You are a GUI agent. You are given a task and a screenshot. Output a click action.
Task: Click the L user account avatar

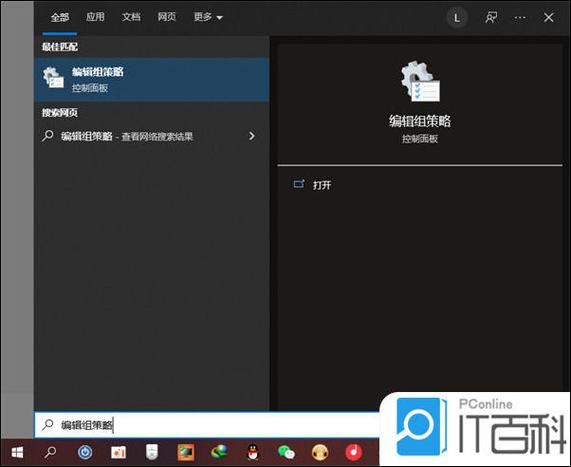point(457,17)
